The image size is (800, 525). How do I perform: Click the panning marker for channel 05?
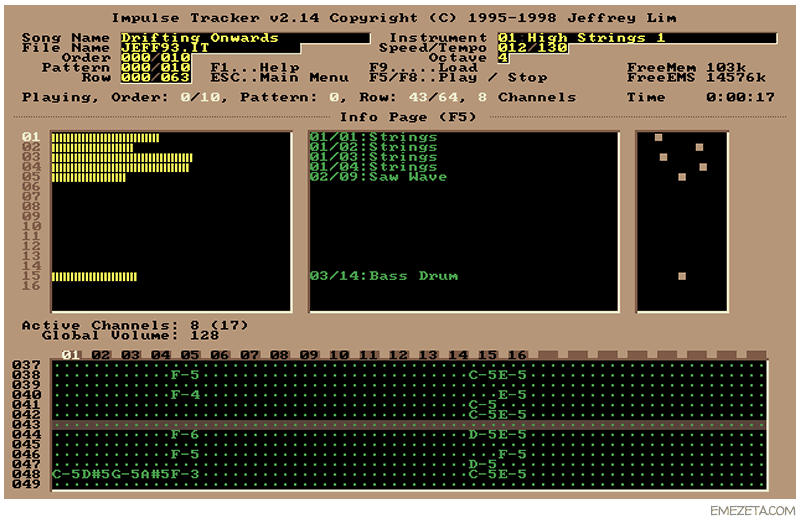[682, 177]
